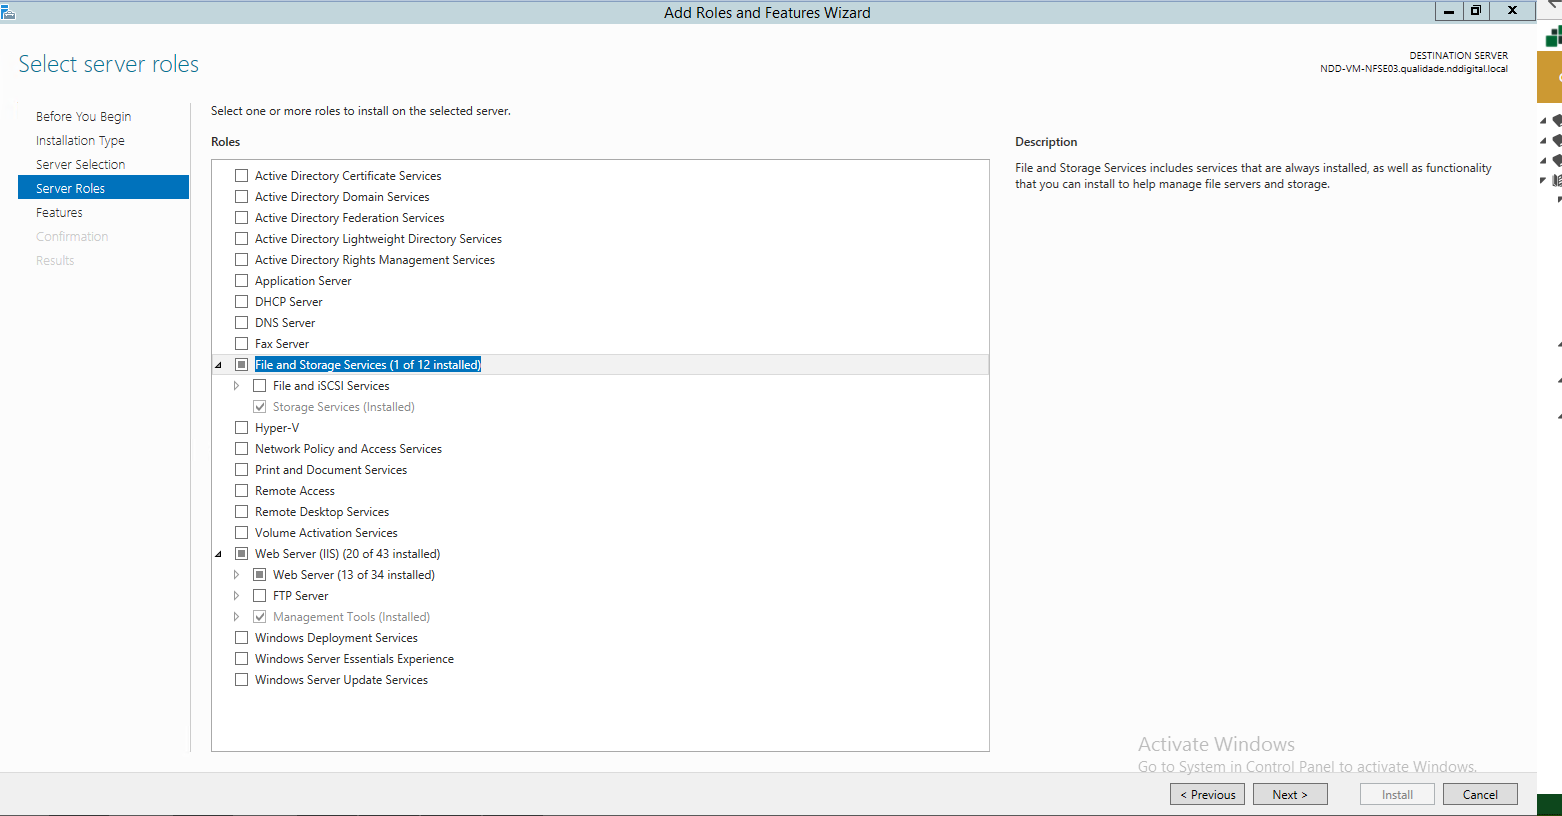Click the Next button

(1290, 793)
